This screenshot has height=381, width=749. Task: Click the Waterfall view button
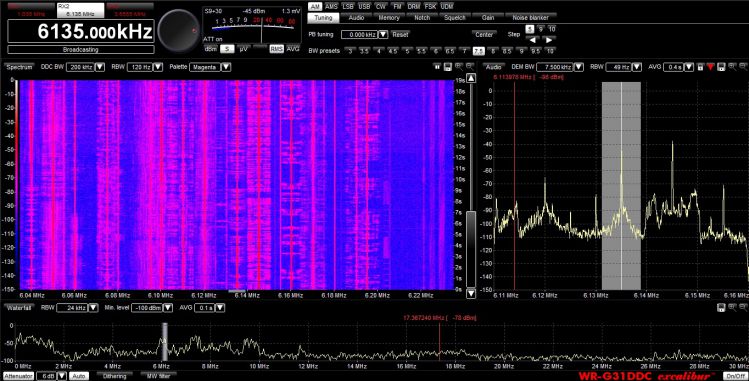[19, 308]
